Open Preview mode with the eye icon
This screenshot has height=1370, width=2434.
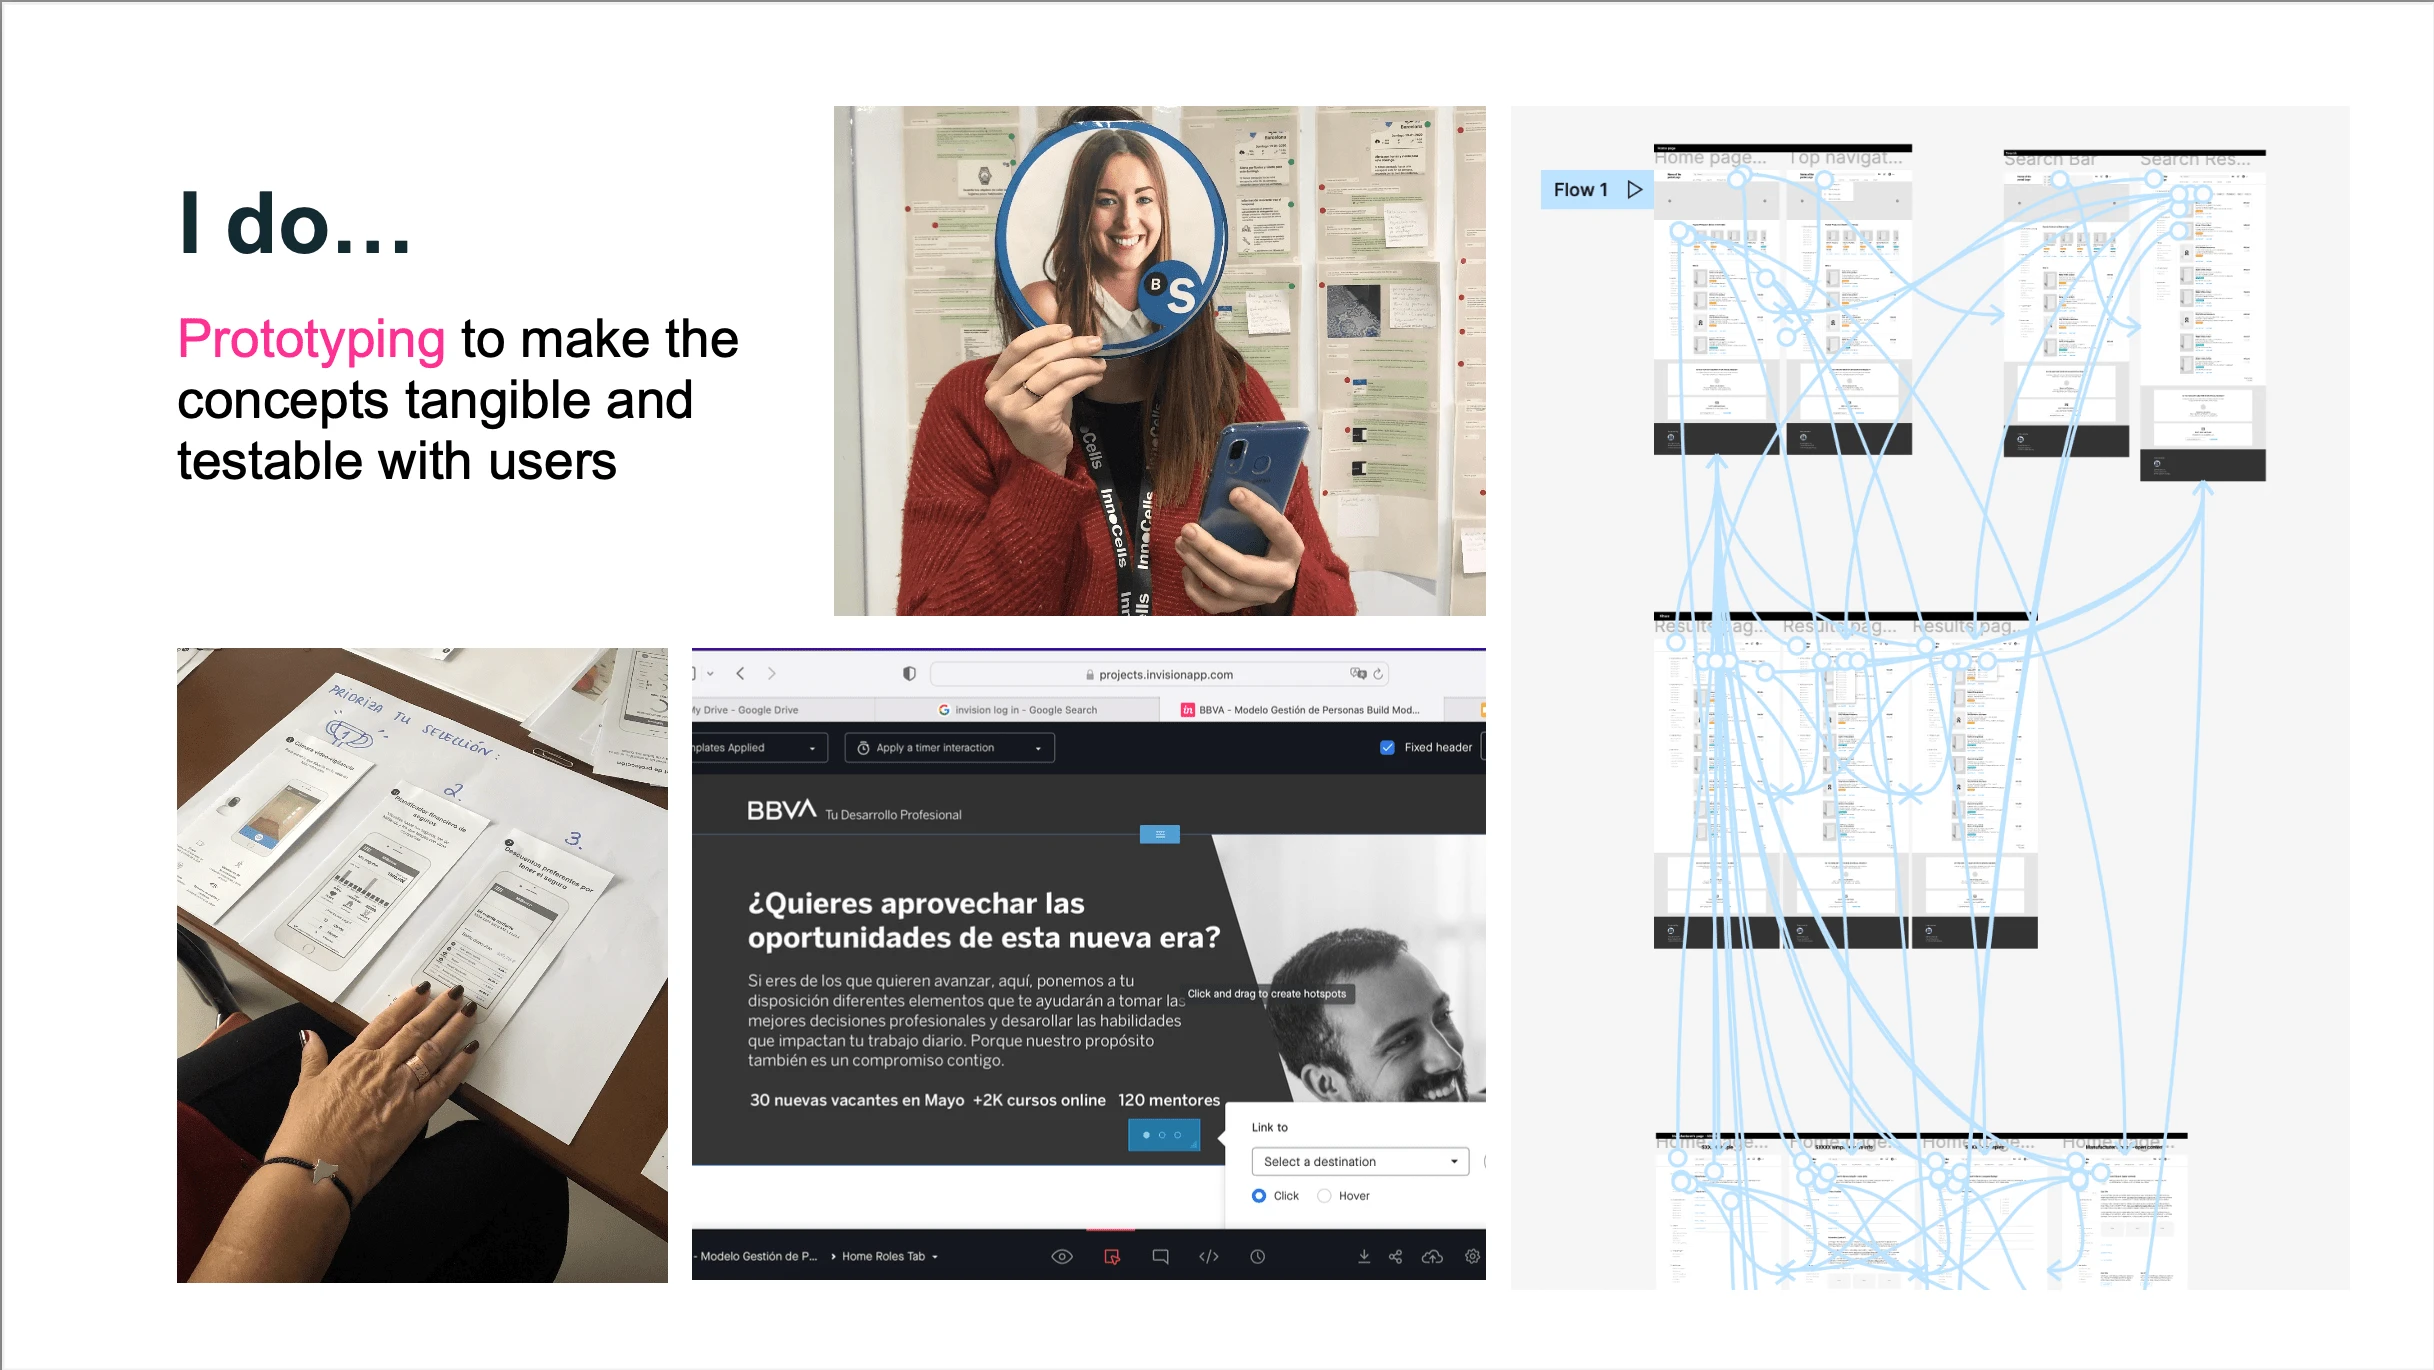(1062, 1256)
